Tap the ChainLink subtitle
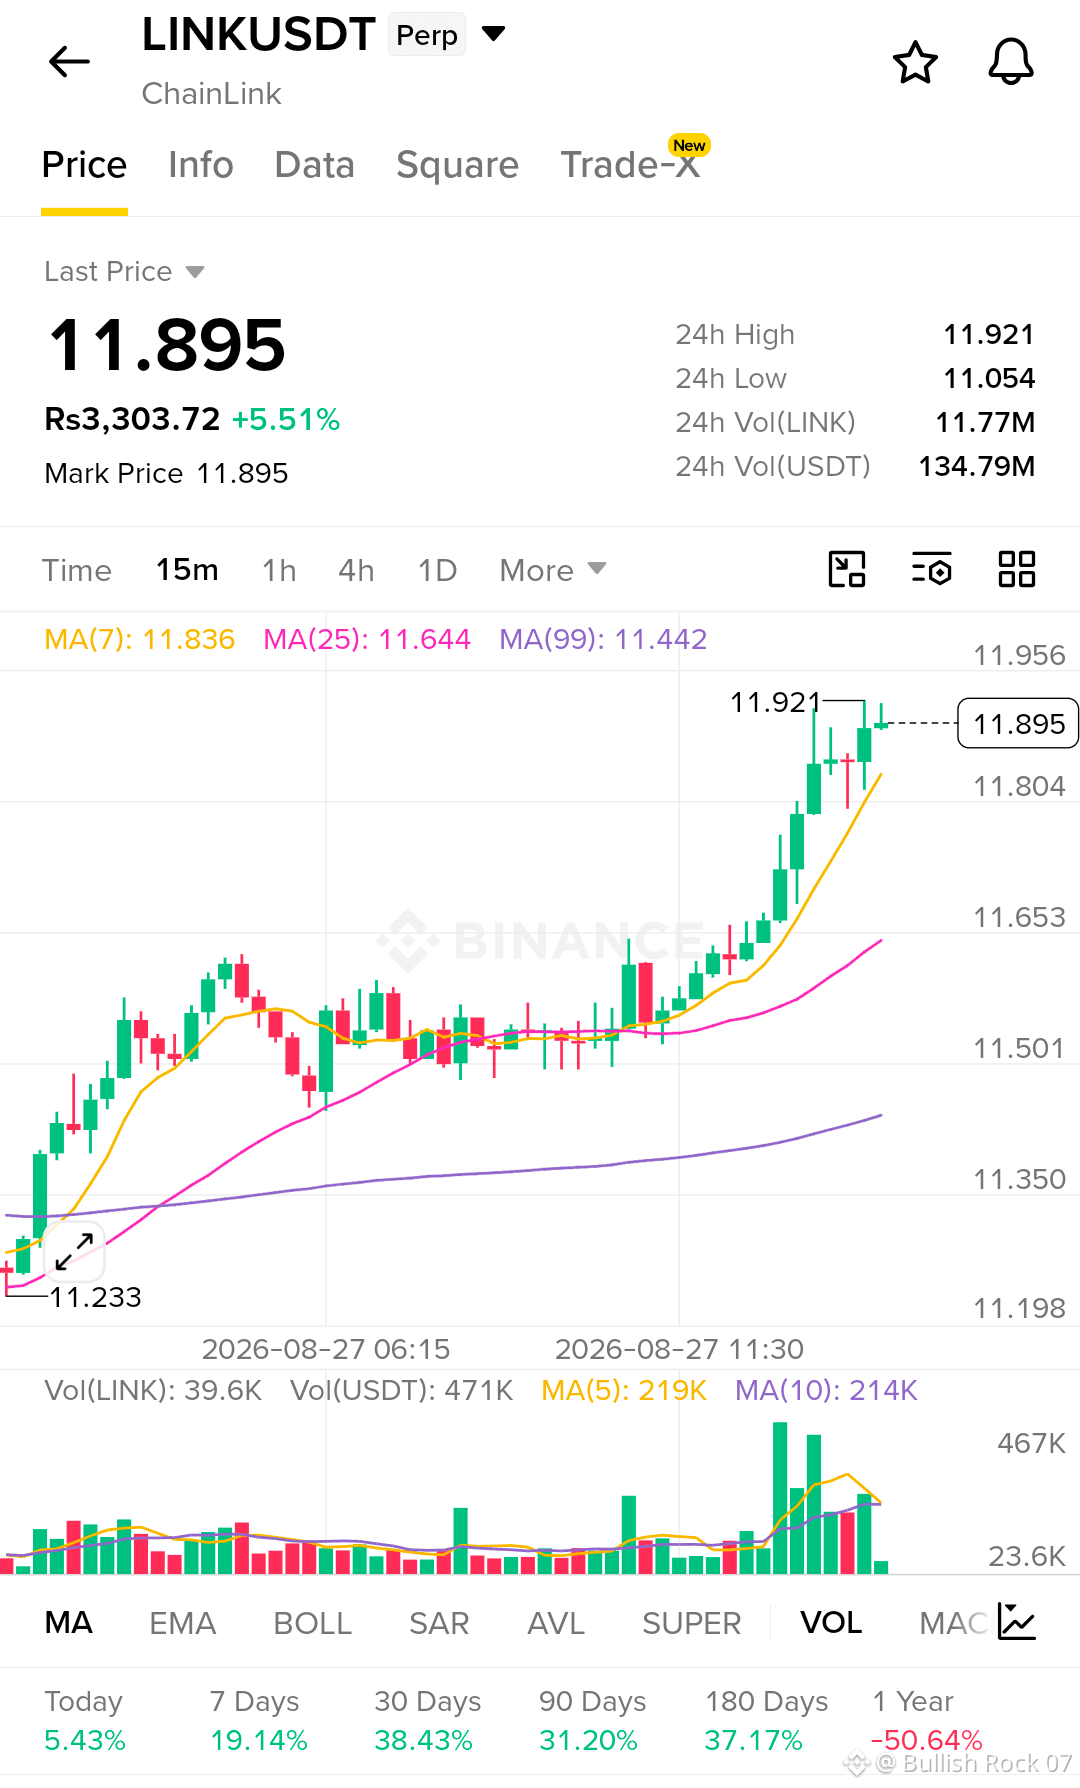1080x1788 pixels. (x=212, y=93)
